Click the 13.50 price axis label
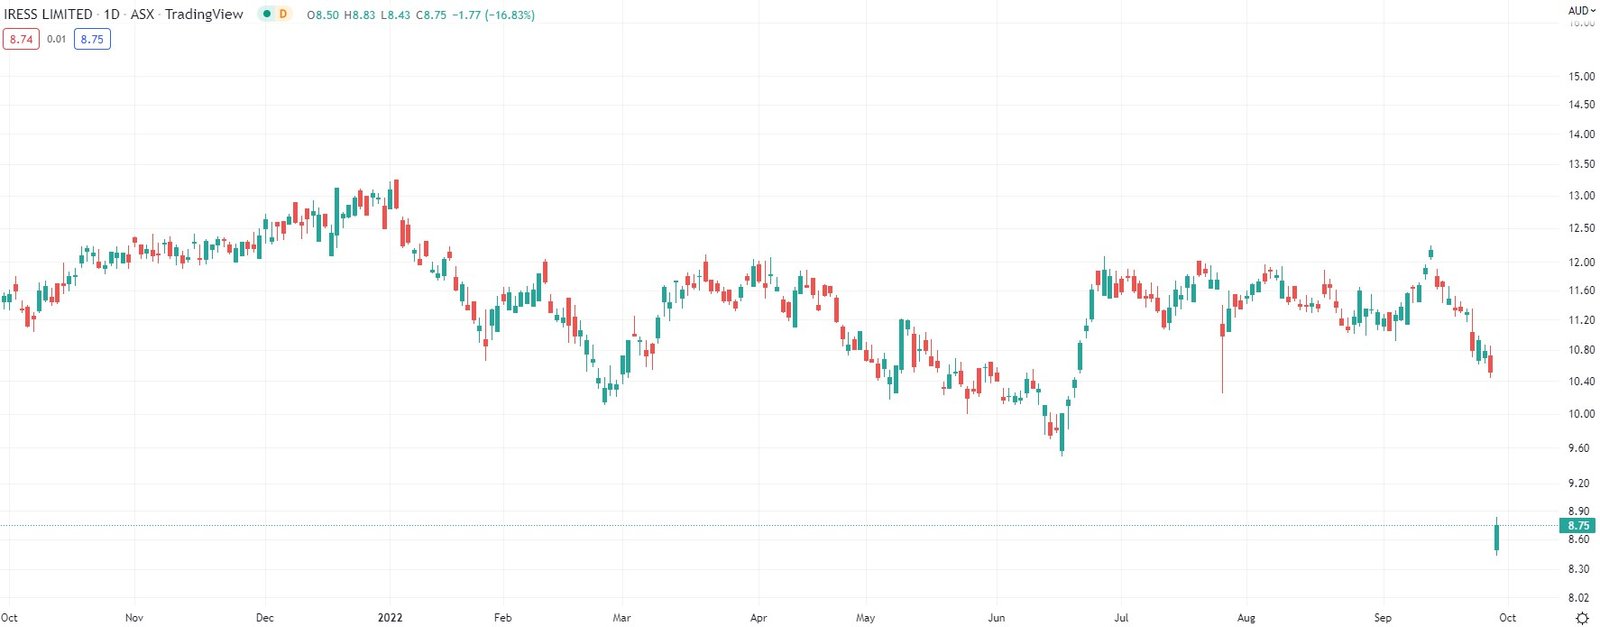Screen dimensions: 1600x627 coord(1581,164)
